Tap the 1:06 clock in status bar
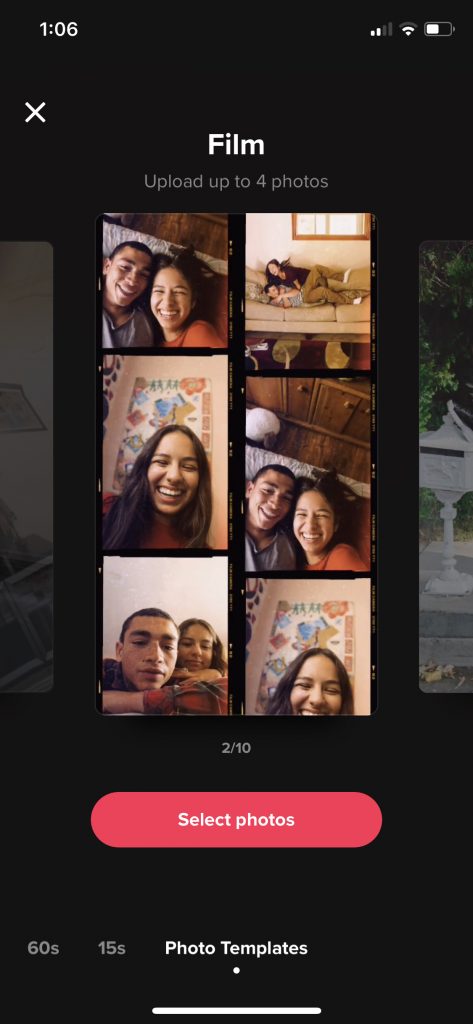 coord(59,29)
